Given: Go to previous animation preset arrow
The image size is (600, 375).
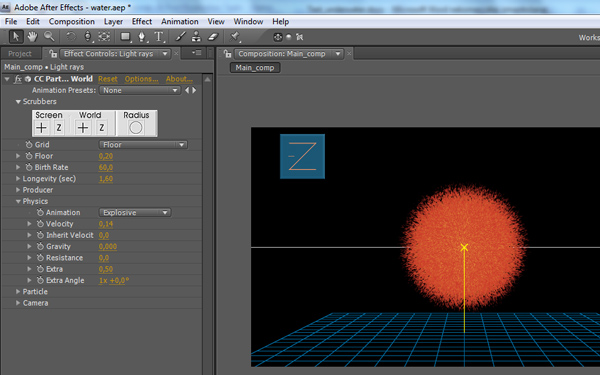Looking at the screenshot, I should [187, 91].
